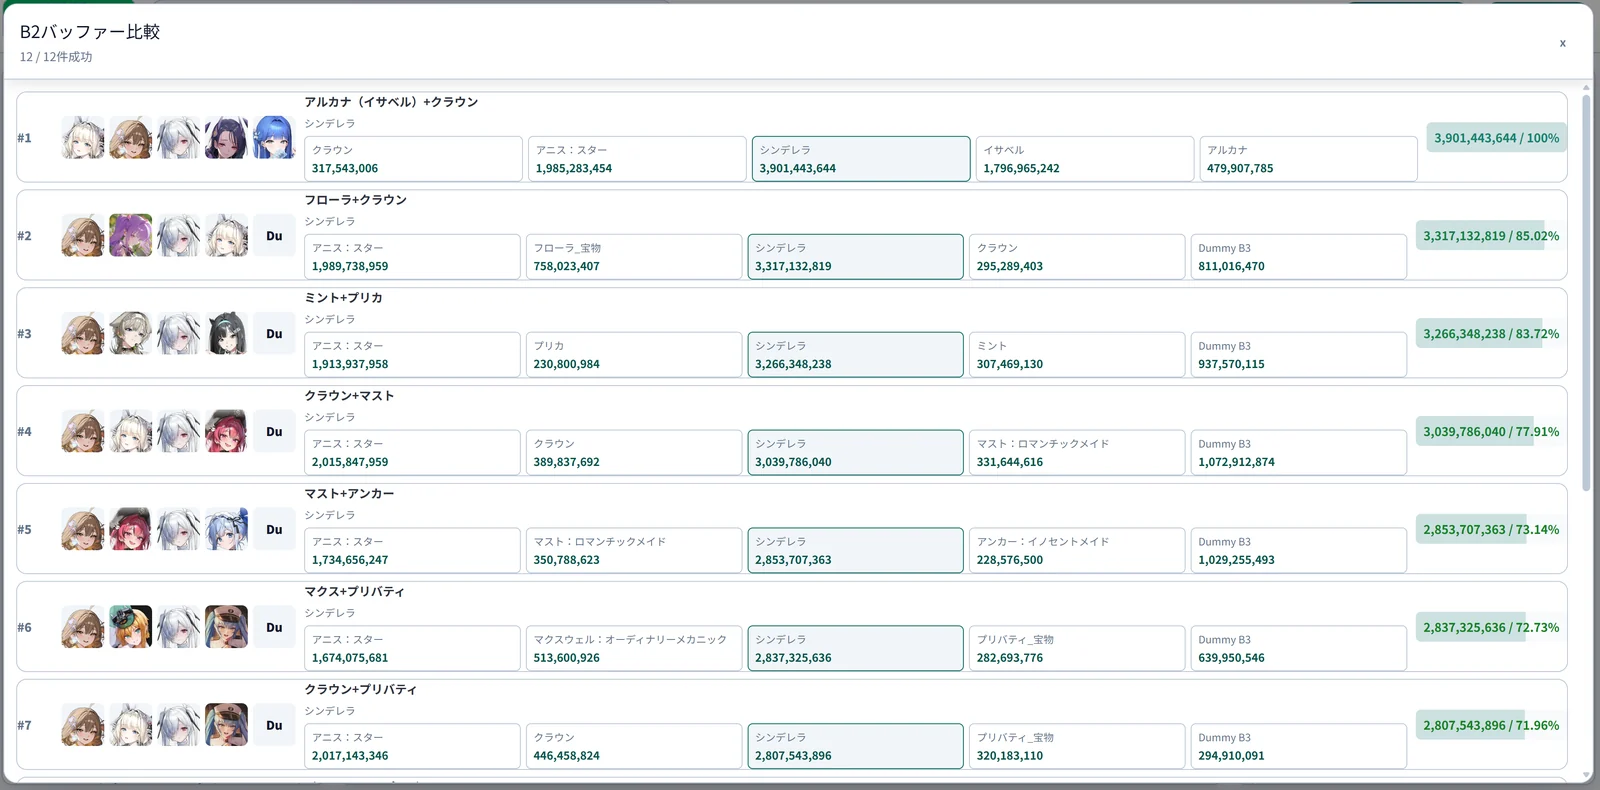
Task: Select the マクスウェル:オーディナリーメカニック damage card
Action: coord(634,649)
